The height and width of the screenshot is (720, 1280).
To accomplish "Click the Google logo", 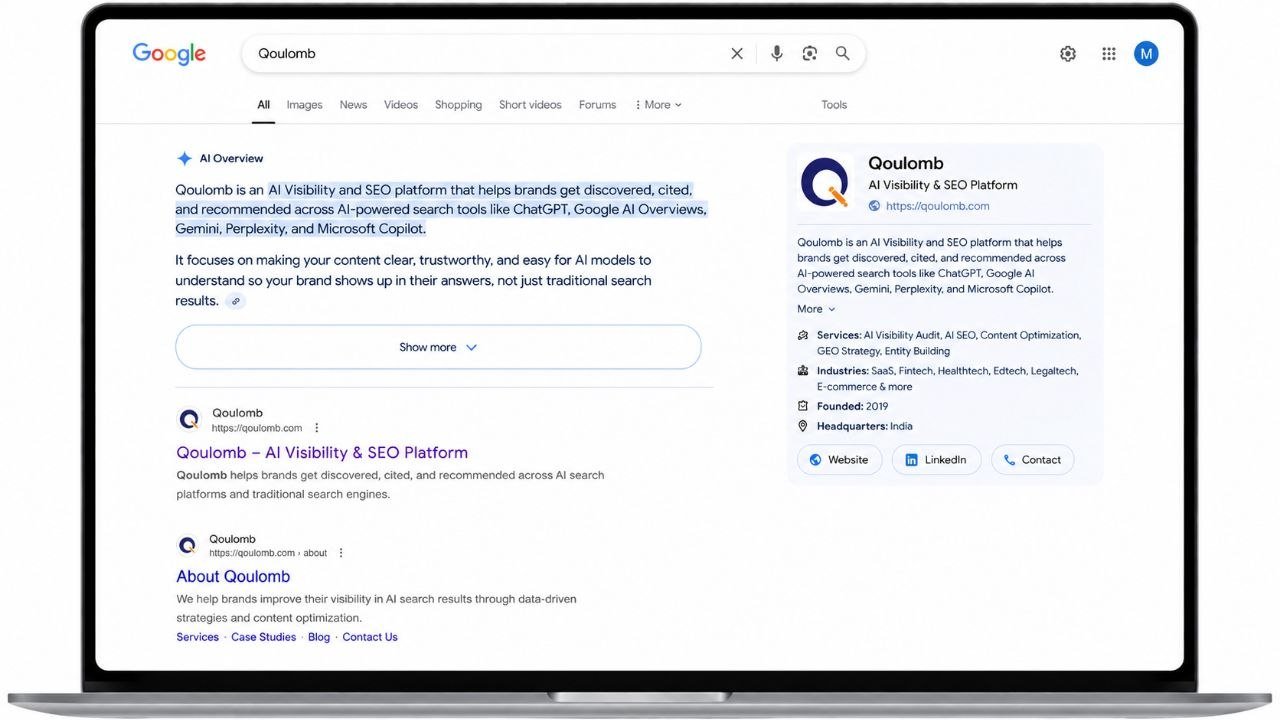I will (169, 53).
